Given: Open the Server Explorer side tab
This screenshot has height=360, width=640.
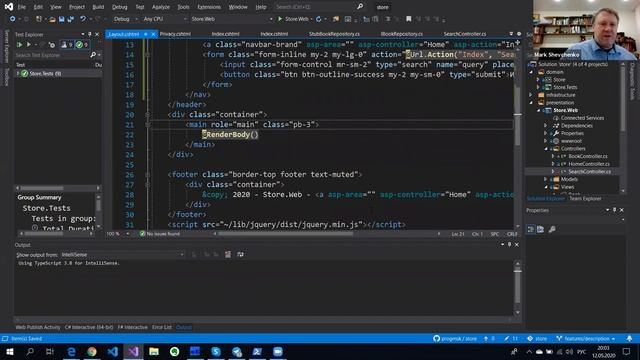Looking at the screenshot, I should point(6,46).
